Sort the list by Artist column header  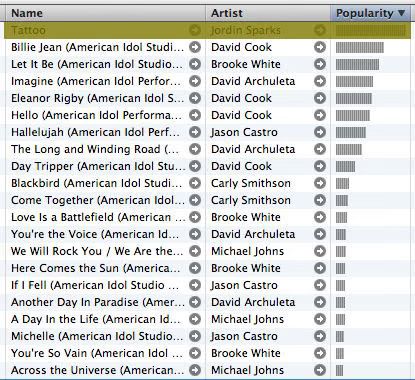[x=268, y=13]
